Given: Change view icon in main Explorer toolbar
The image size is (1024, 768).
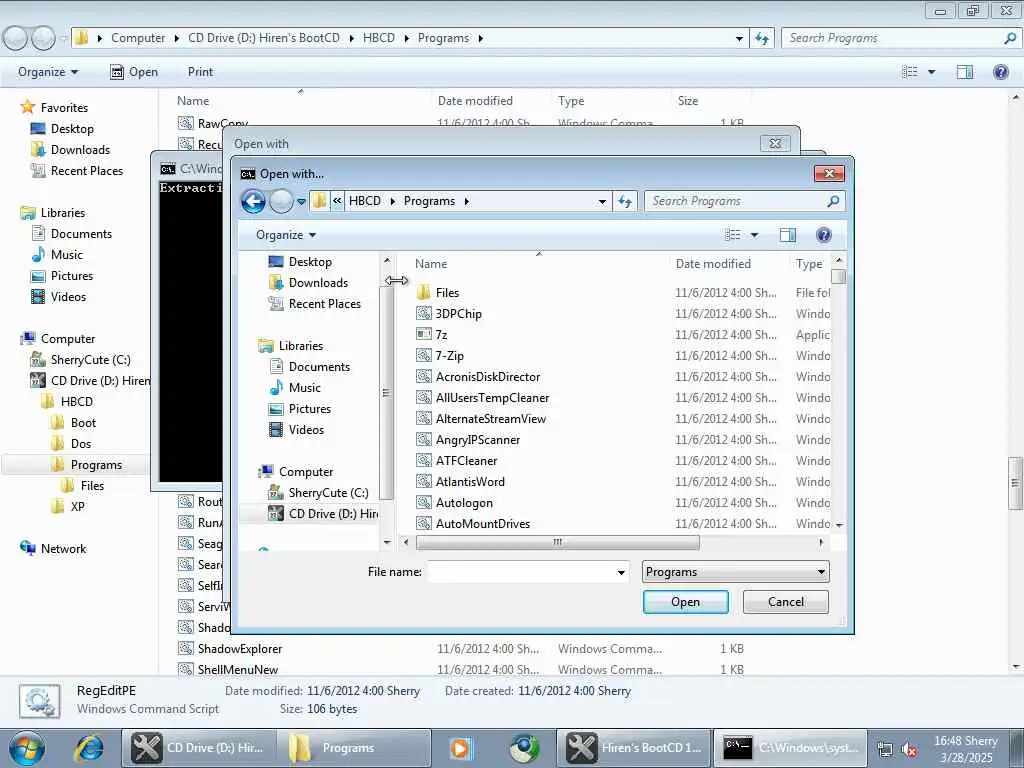Looking at the screenshot, I should pos(910,72).
